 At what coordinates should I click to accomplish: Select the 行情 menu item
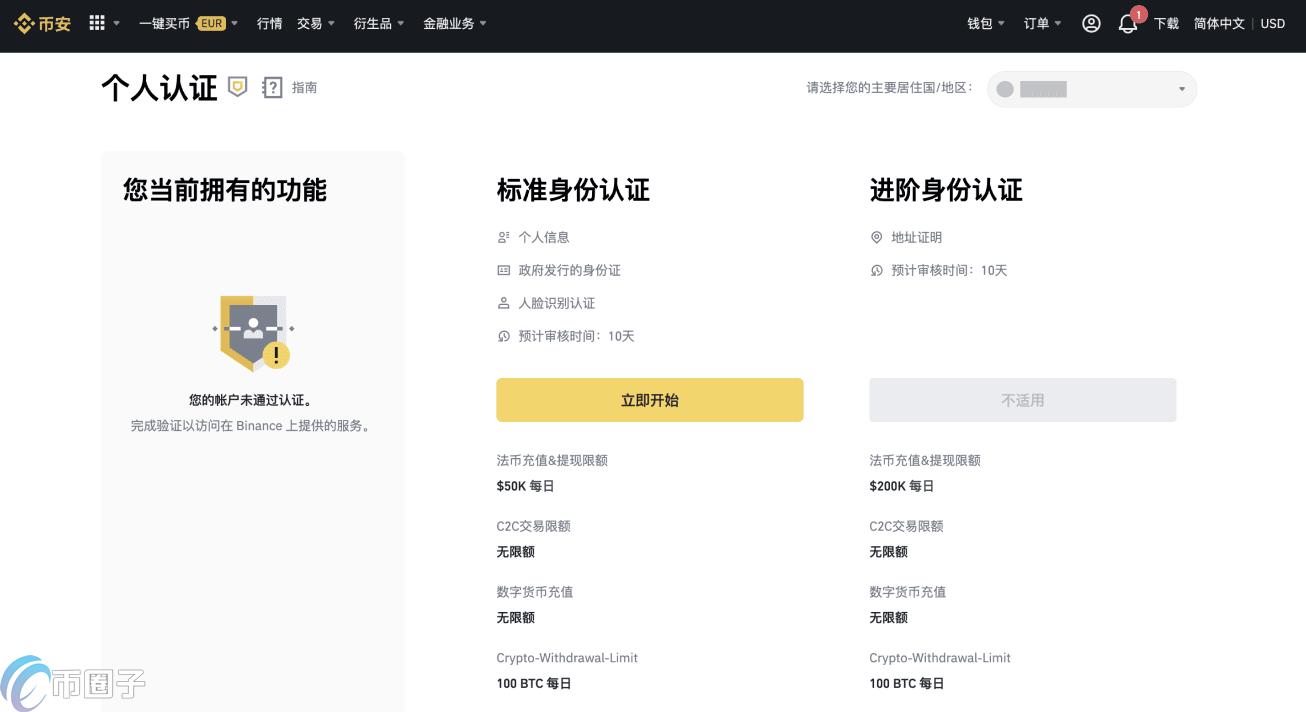(x=269, y=23)
